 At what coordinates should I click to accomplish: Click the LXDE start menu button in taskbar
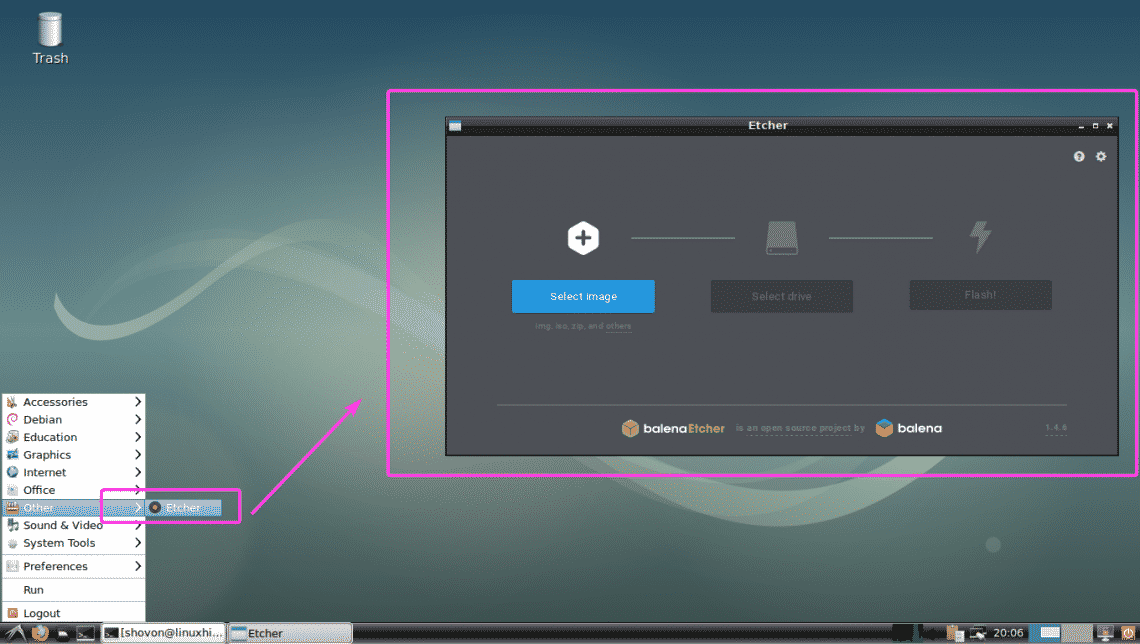click(15, 633)
